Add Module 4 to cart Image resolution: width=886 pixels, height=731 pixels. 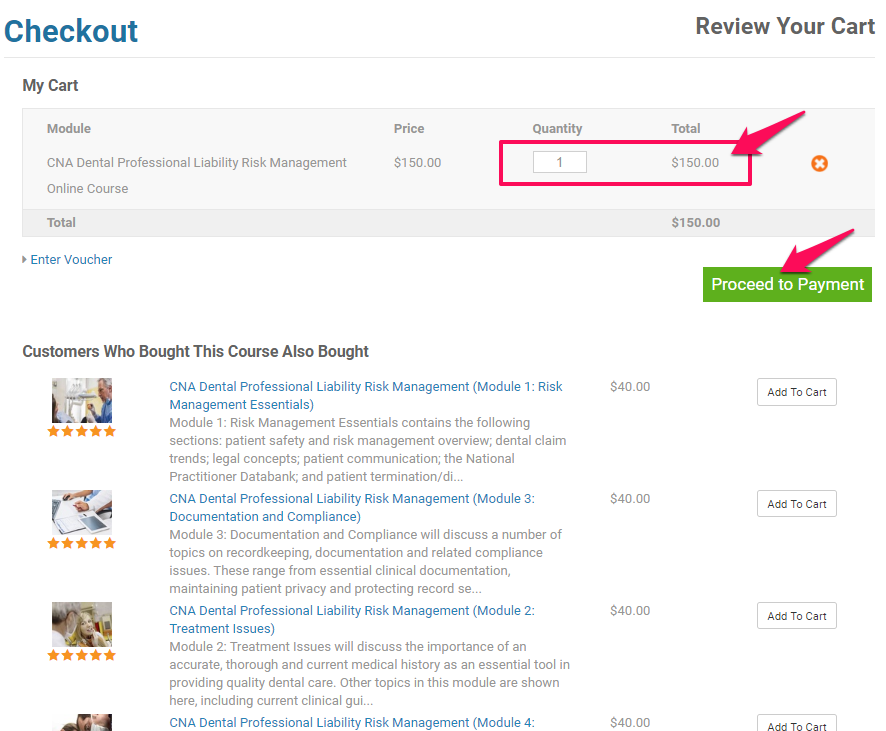(x=796, y=724)
